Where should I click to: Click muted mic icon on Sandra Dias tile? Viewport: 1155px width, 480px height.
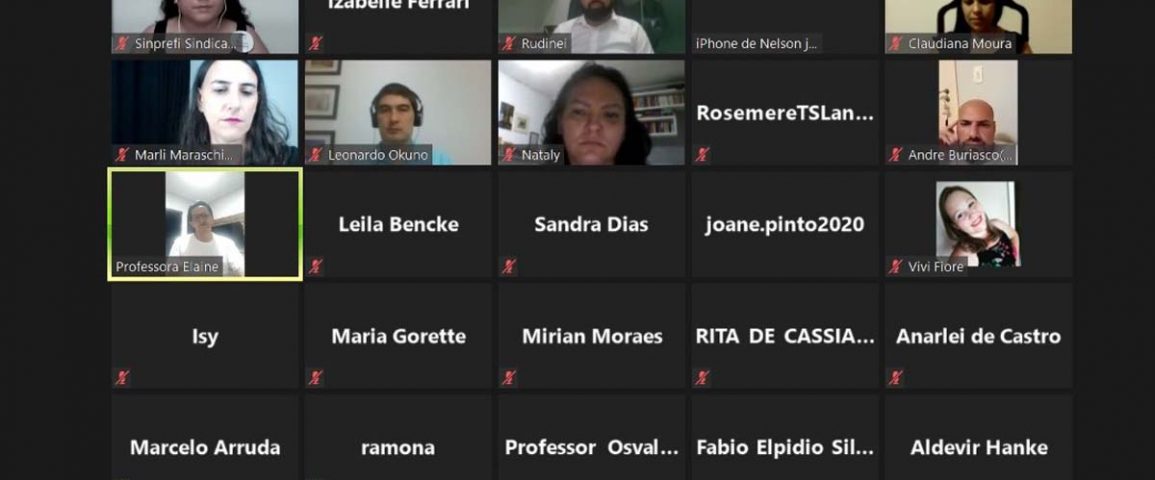click(x=508, y=266)
